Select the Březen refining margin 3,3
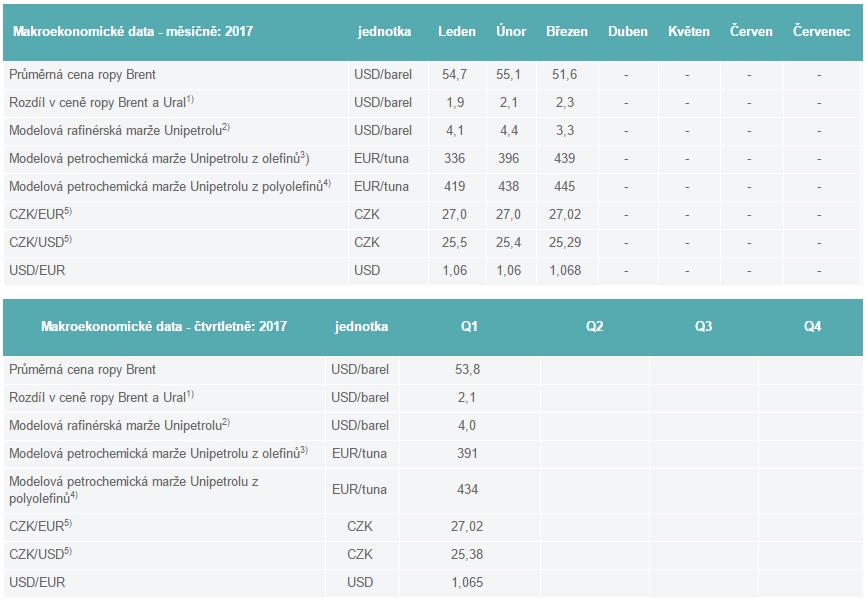This screenshot has height=602, width=866. (x=564, y=130)
